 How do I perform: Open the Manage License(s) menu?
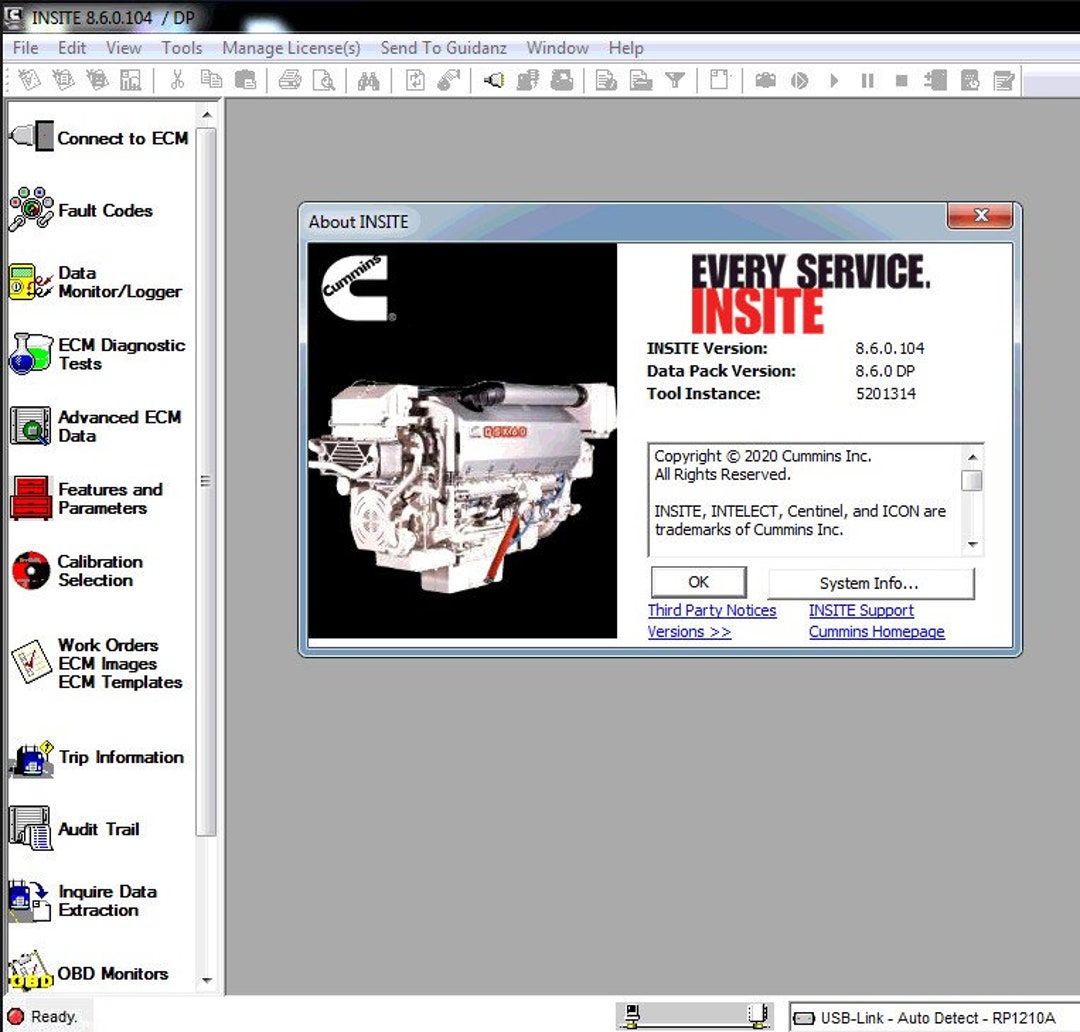pos(291,47)
